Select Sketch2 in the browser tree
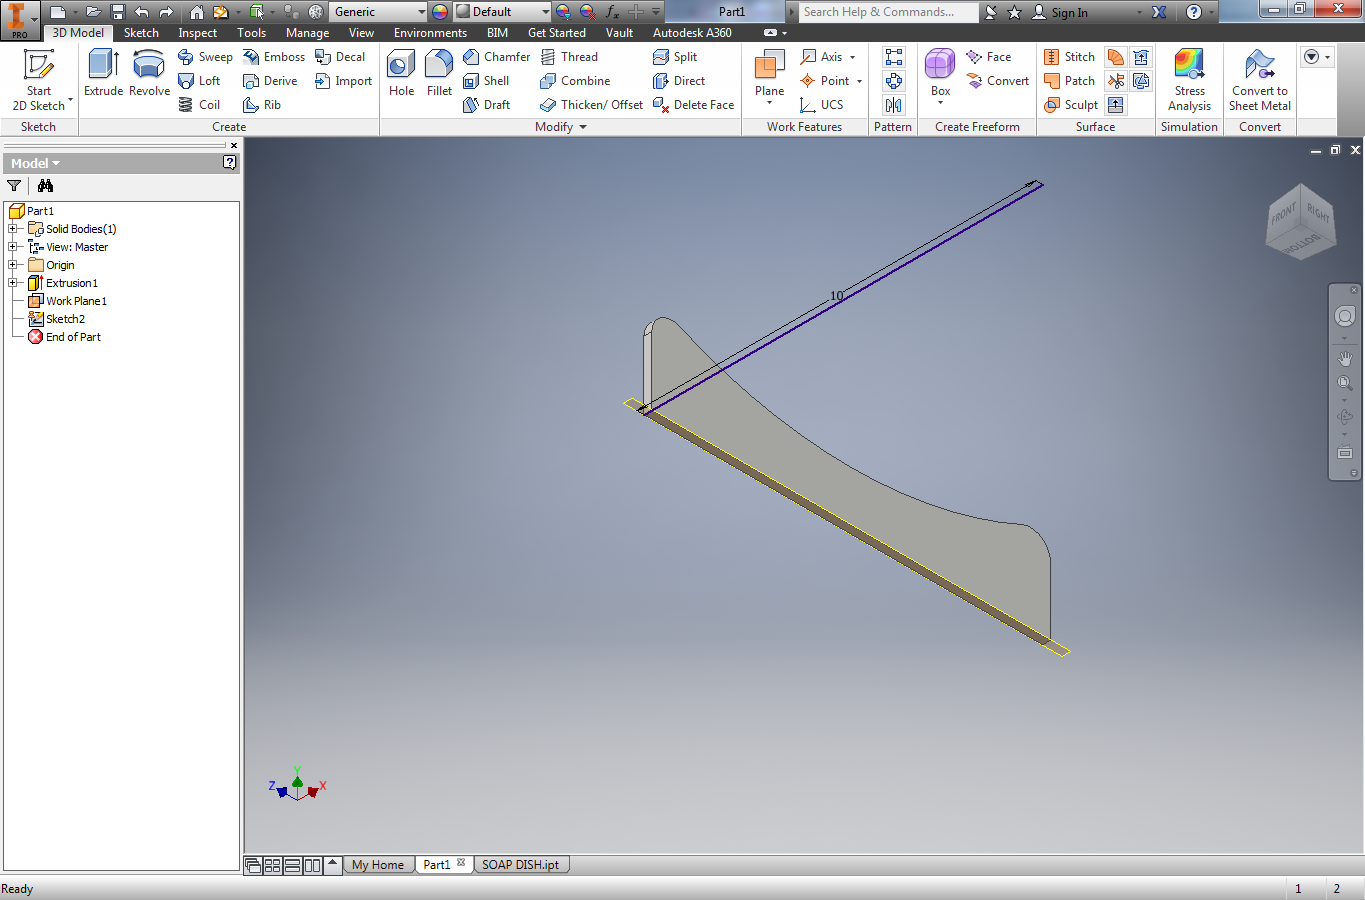Image resolution: width=1365 pixels, height=900 pixels. click(x=57, y=319)
